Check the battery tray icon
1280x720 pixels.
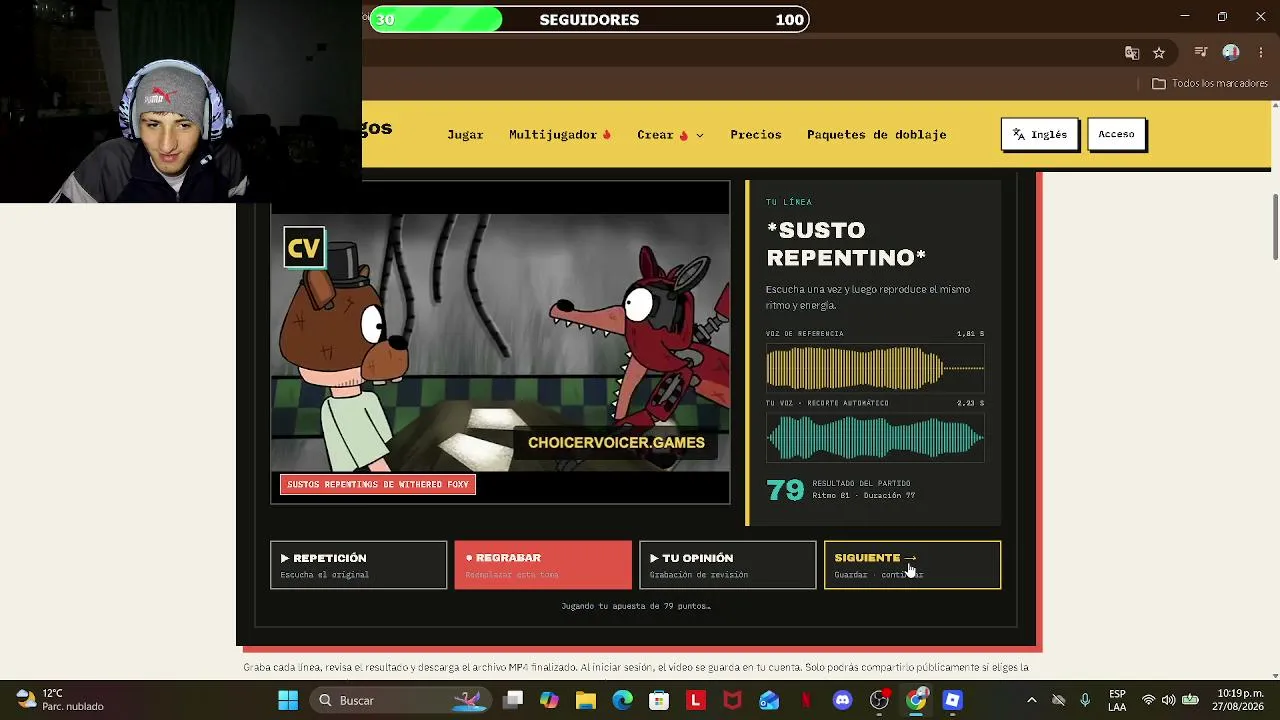1191,700
